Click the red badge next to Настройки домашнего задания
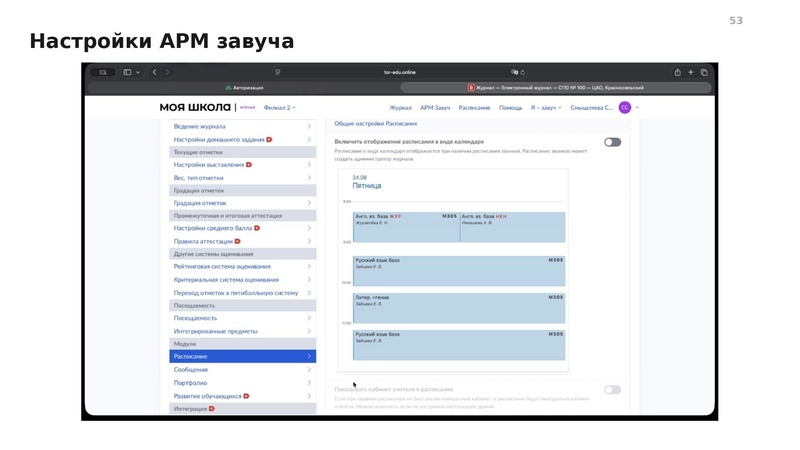 click(269, 139)
